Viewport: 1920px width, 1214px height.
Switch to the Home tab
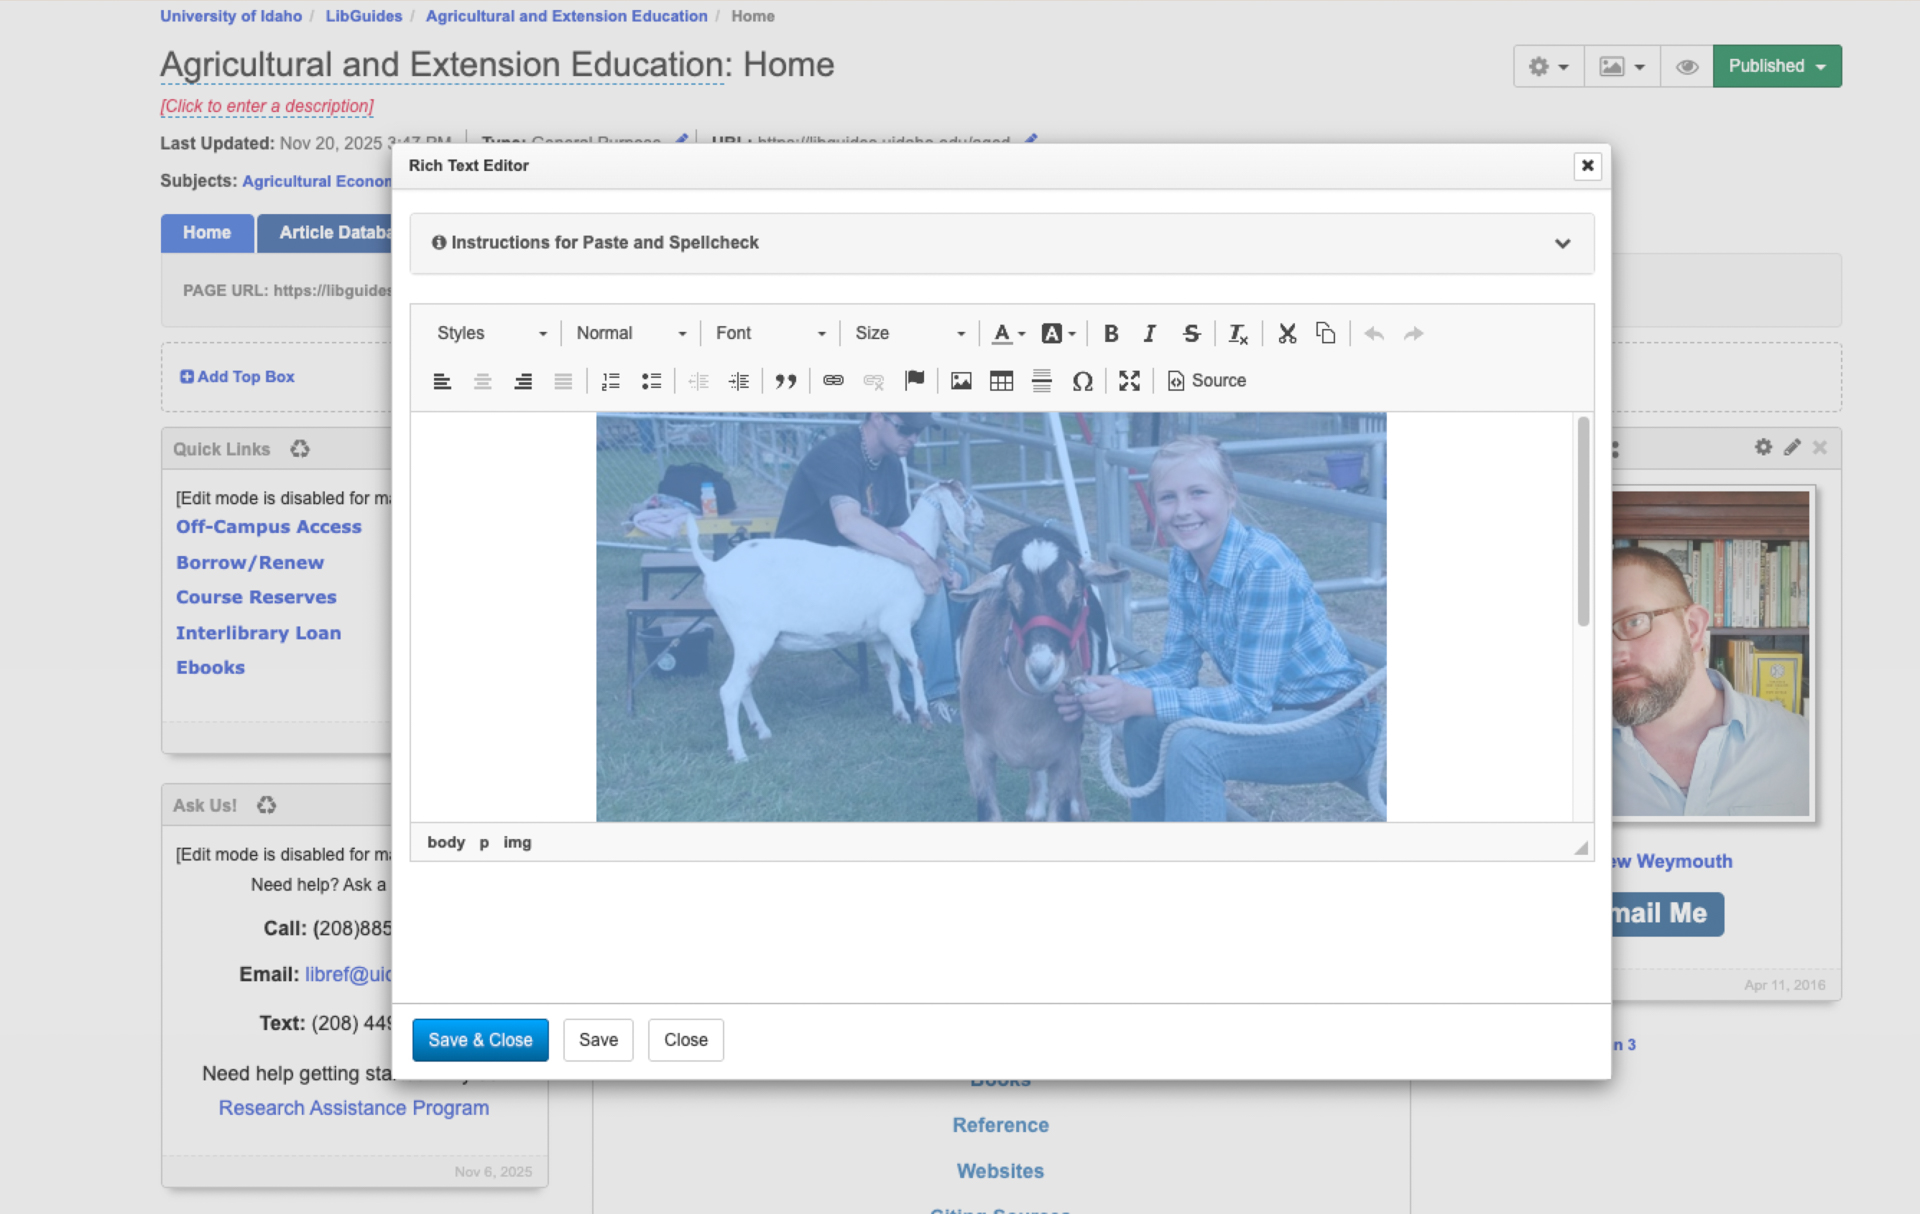tap(207, 233)
